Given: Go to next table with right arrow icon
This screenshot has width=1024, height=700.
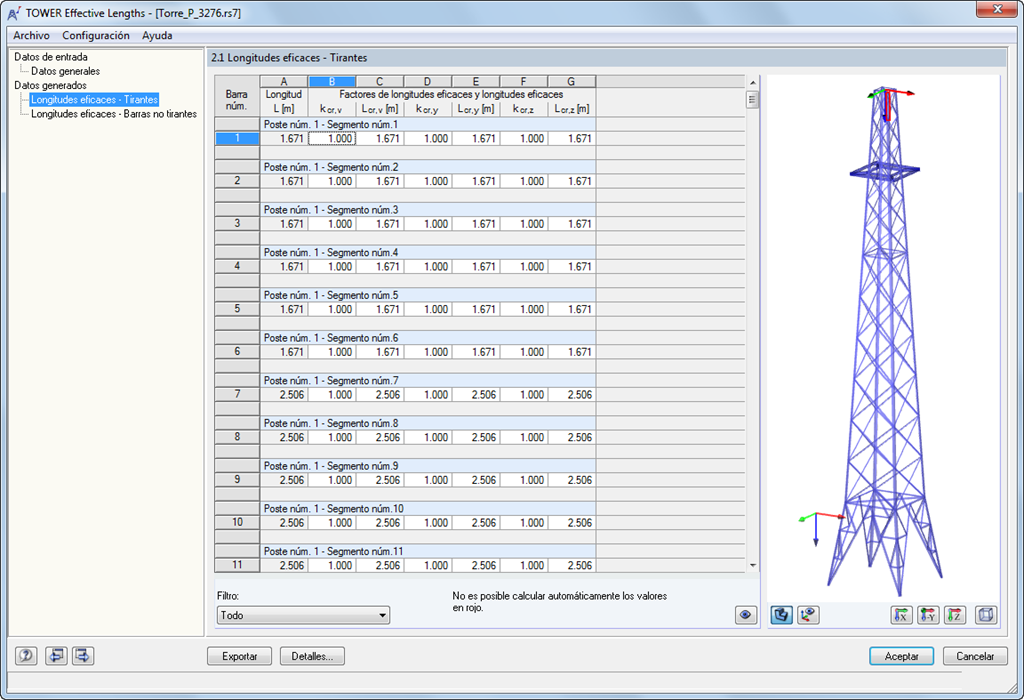Looking at the screenshot, I should point(83,655).
